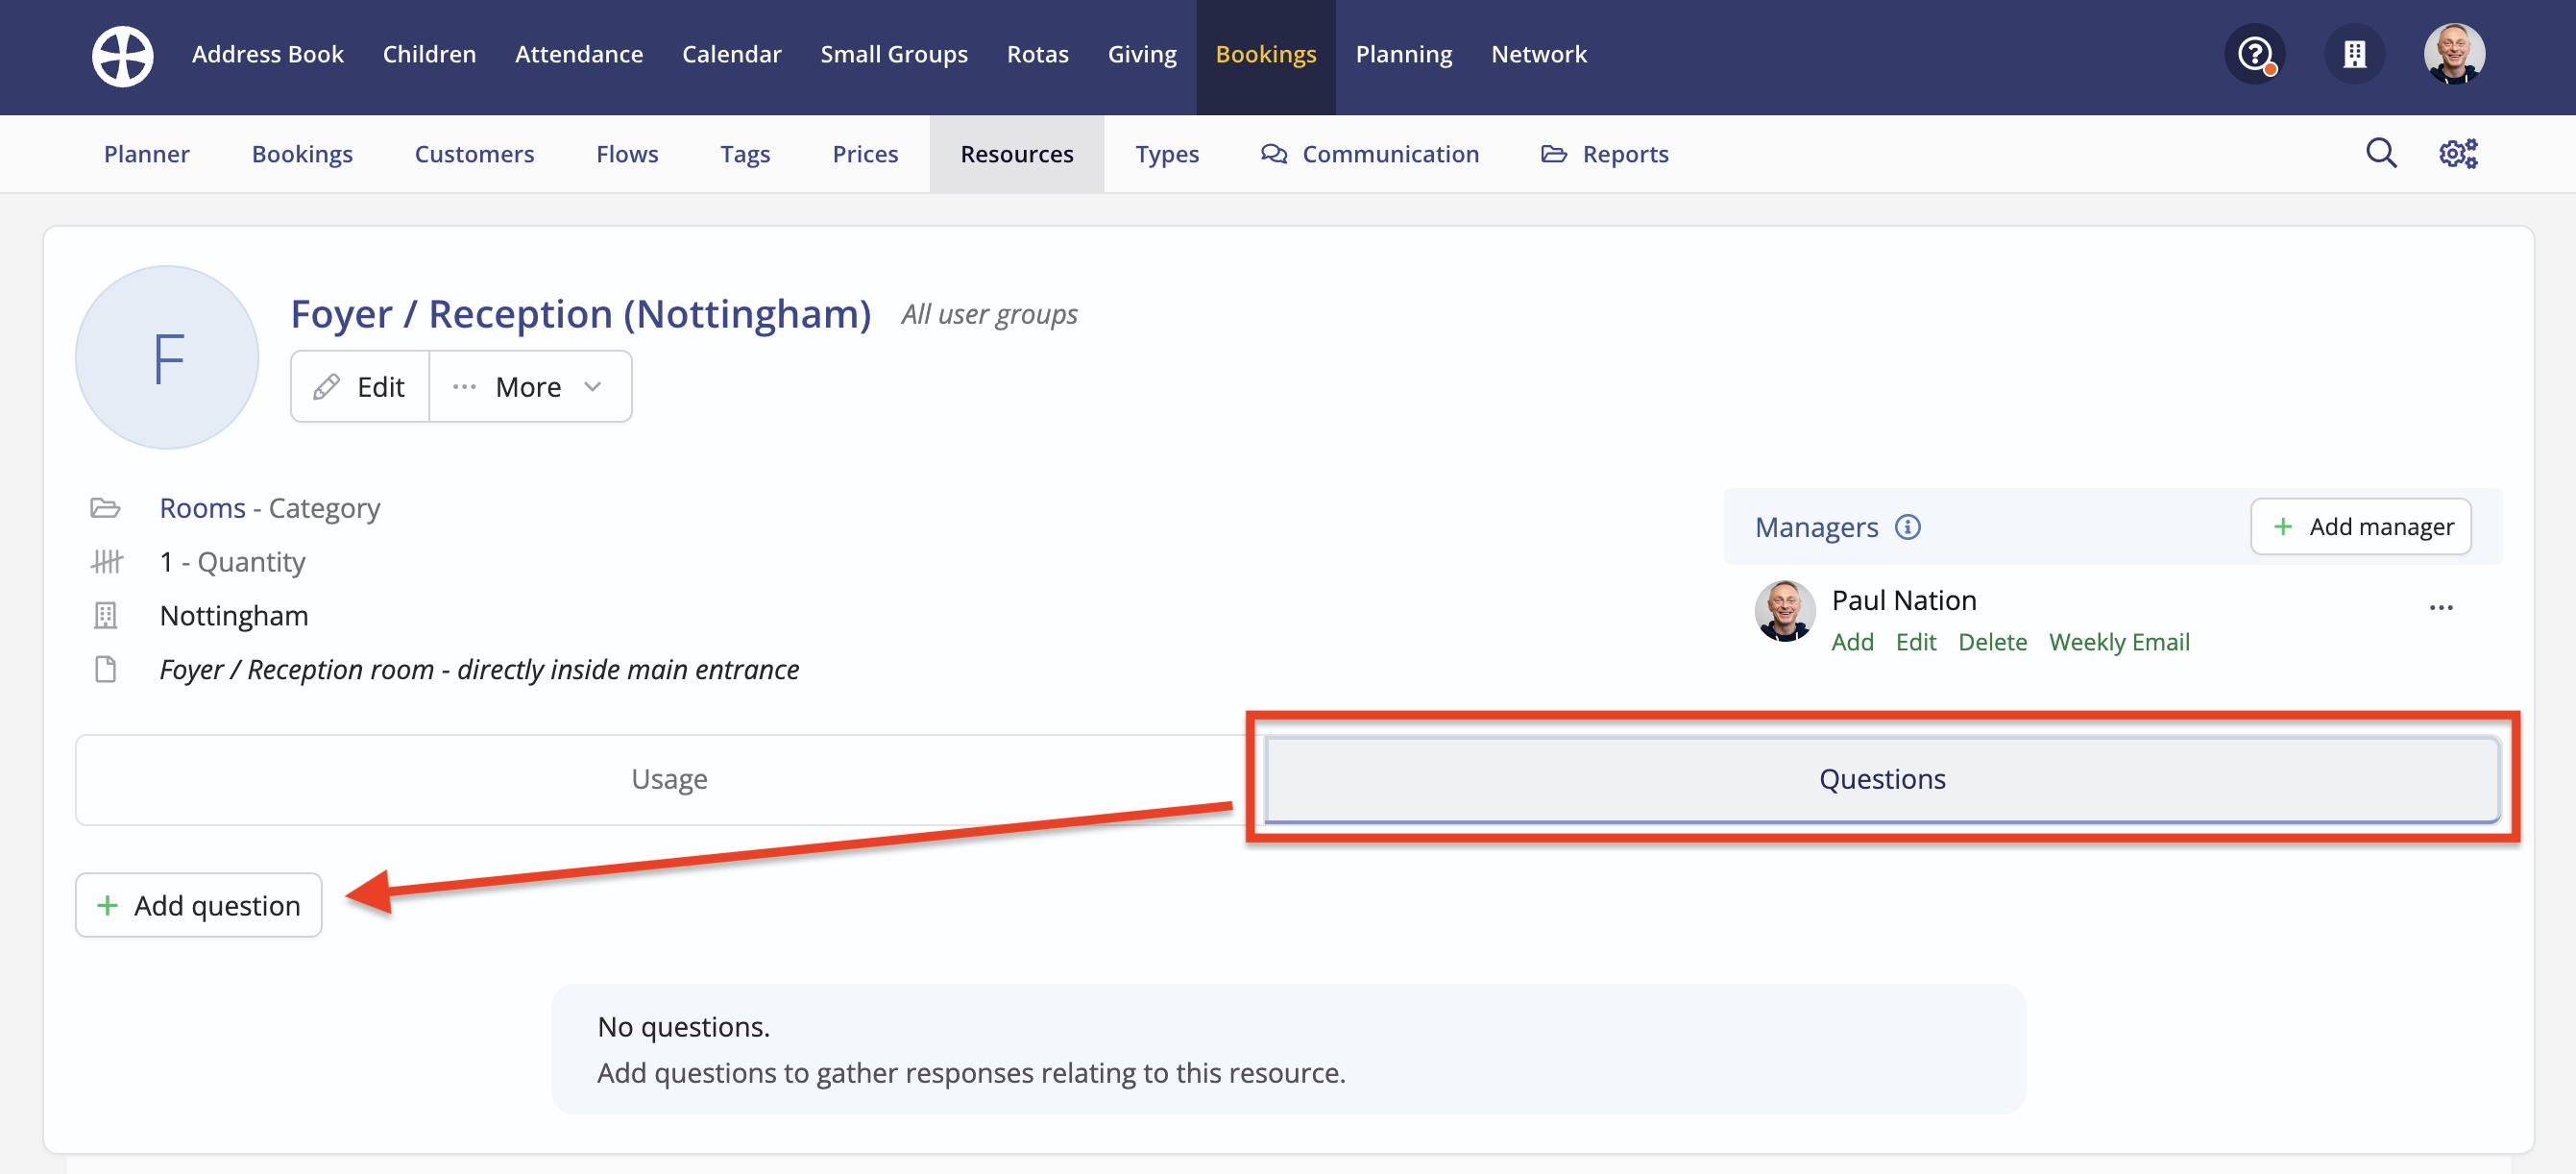Expand the More dropdown button
The image size is (2576, 1174).
pos(530,387)
